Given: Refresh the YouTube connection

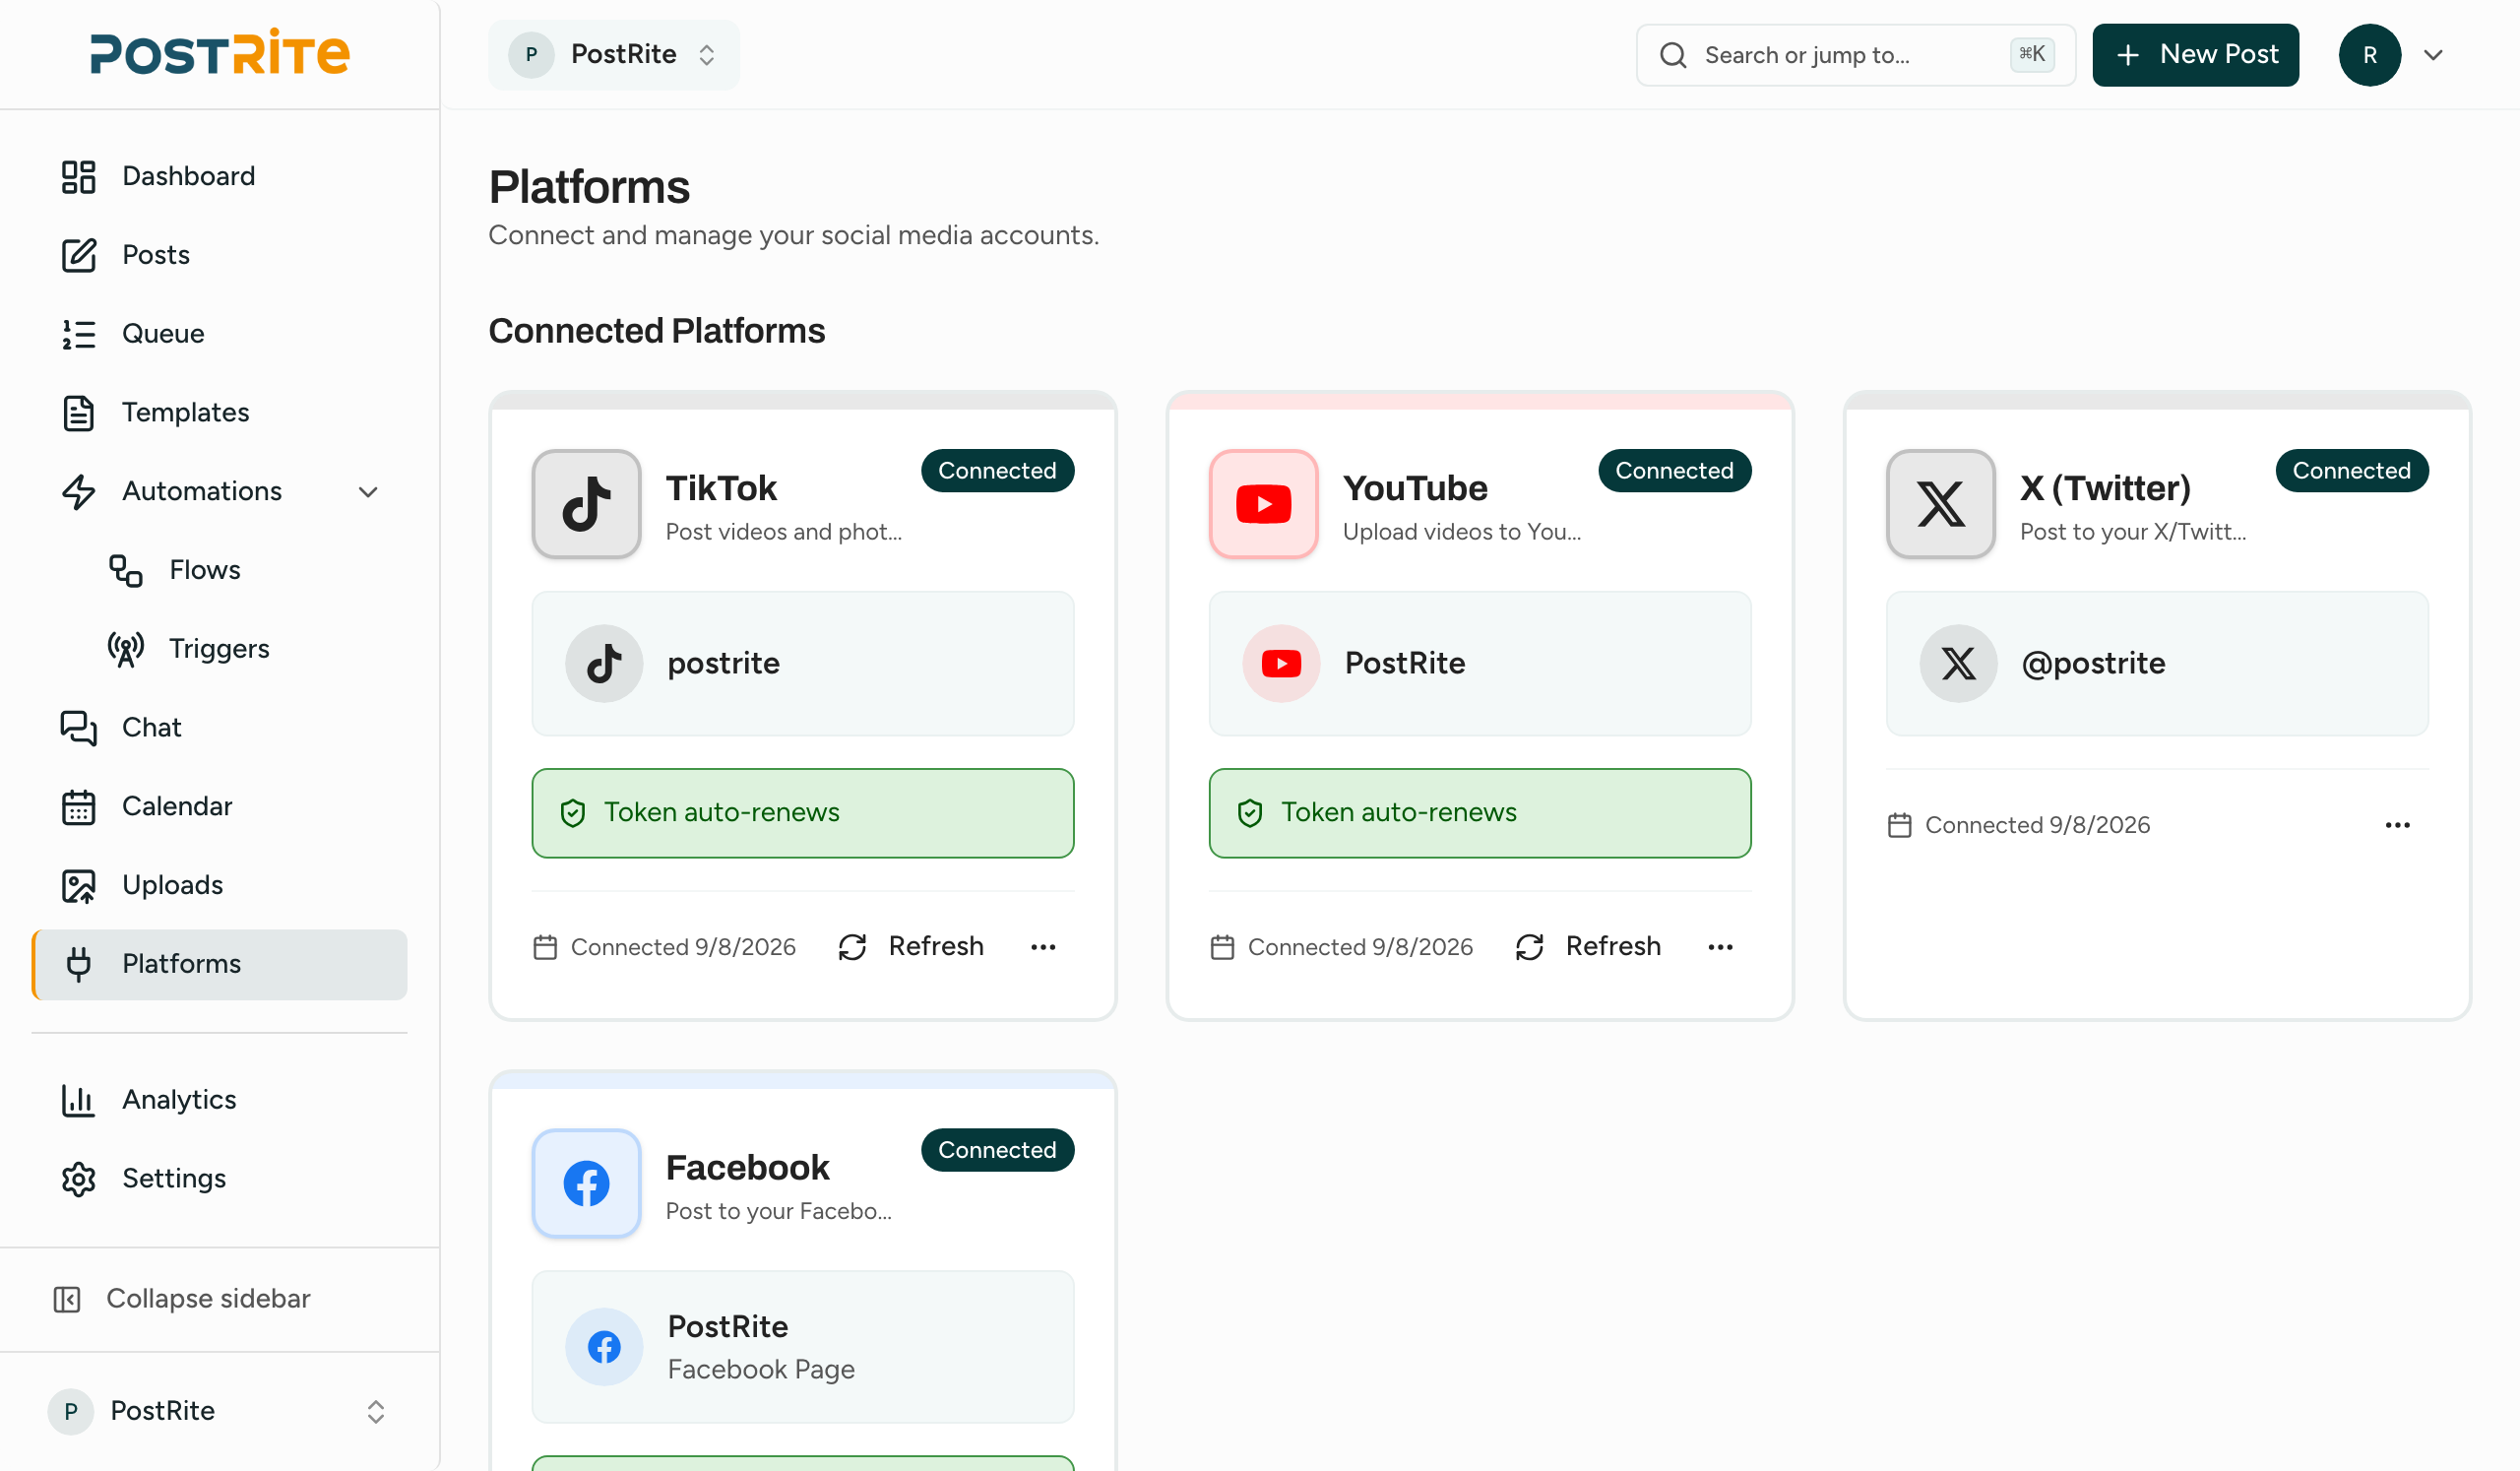Looking at the screenshot, I should click(x=1587, y=946).
